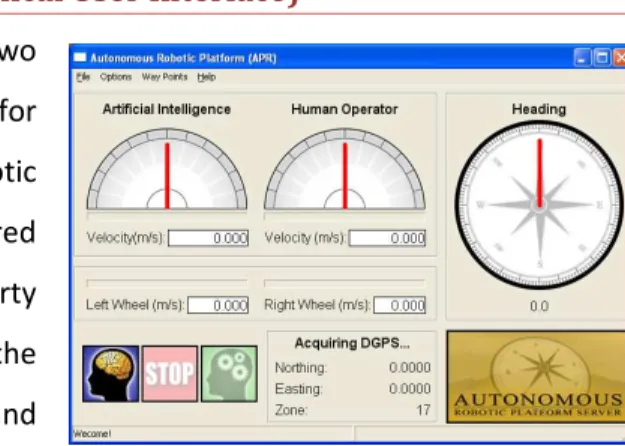Click the Autonomous Robotic Platform Server logo

click(536, 377)
